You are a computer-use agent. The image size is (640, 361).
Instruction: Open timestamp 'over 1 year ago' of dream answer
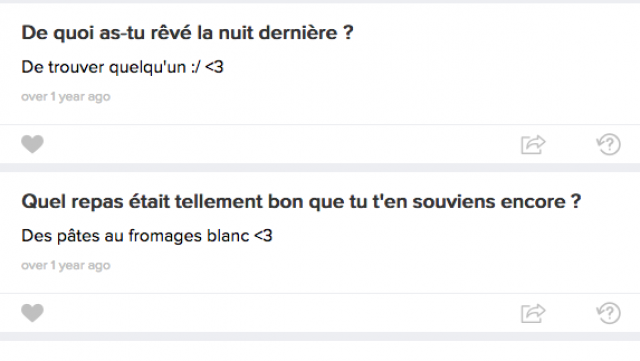tap(66, 97)
